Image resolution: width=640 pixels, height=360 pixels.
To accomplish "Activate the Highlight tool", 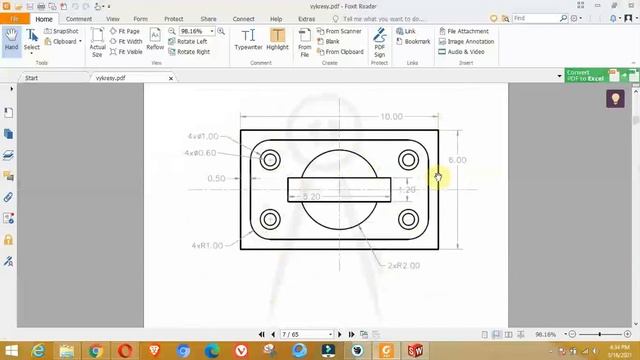I will tap(277, 40).
